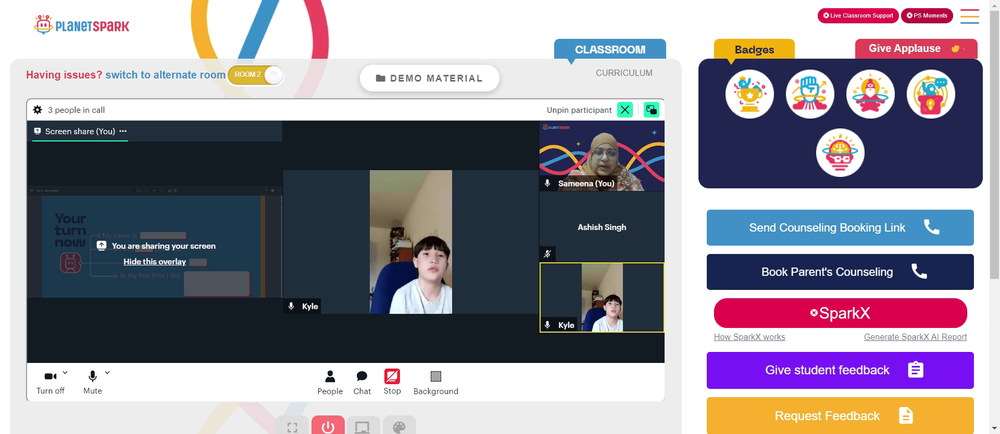Award the brain with glasses badge
The width and height of the screenshot is (1000, 434).
(x=840, y=153)
